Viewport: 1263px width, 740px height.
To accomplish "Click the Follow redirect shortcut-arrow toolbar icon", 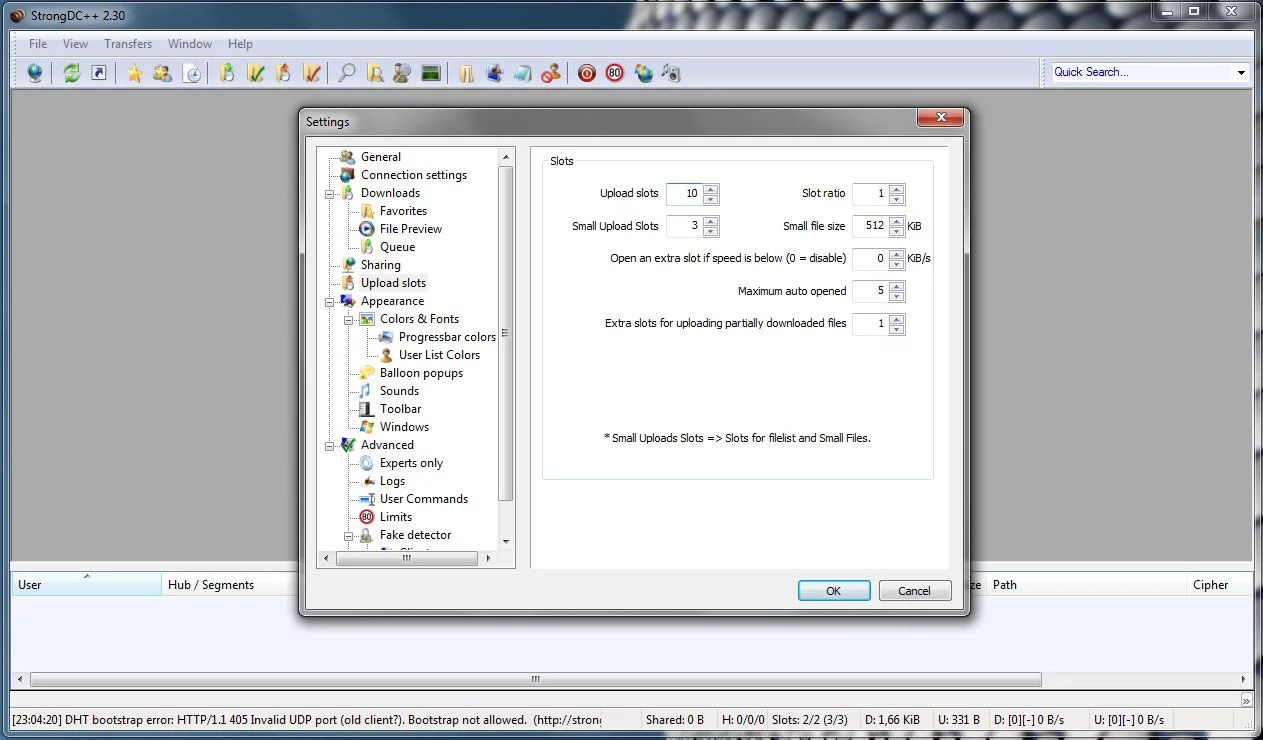I will click(x=99, y=73).
